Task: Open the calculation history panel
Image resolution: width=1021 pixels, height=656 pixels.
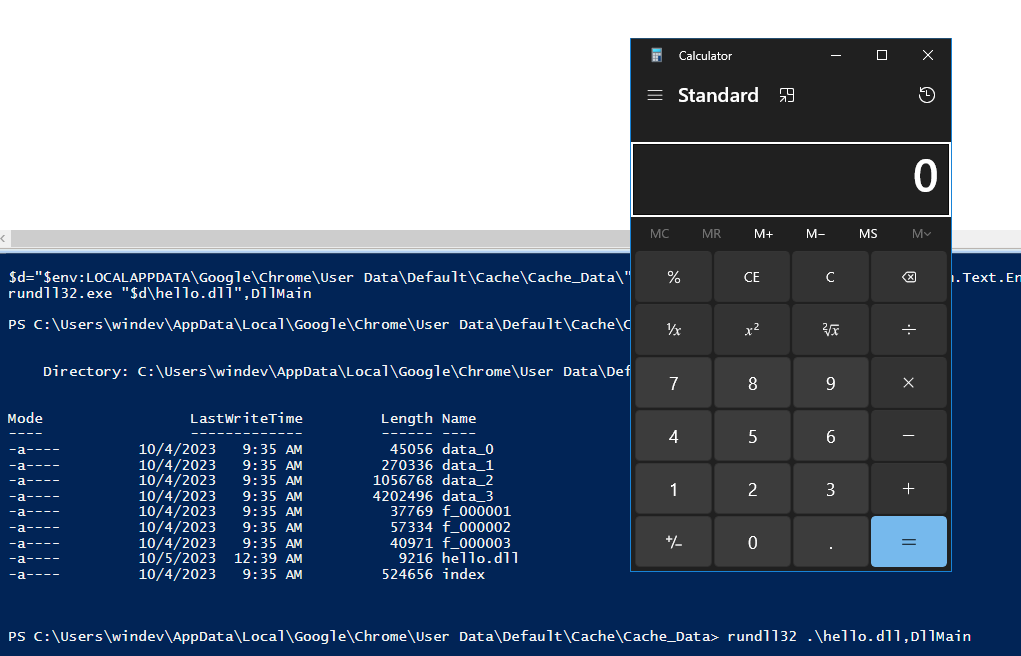Action: [927, 95]
